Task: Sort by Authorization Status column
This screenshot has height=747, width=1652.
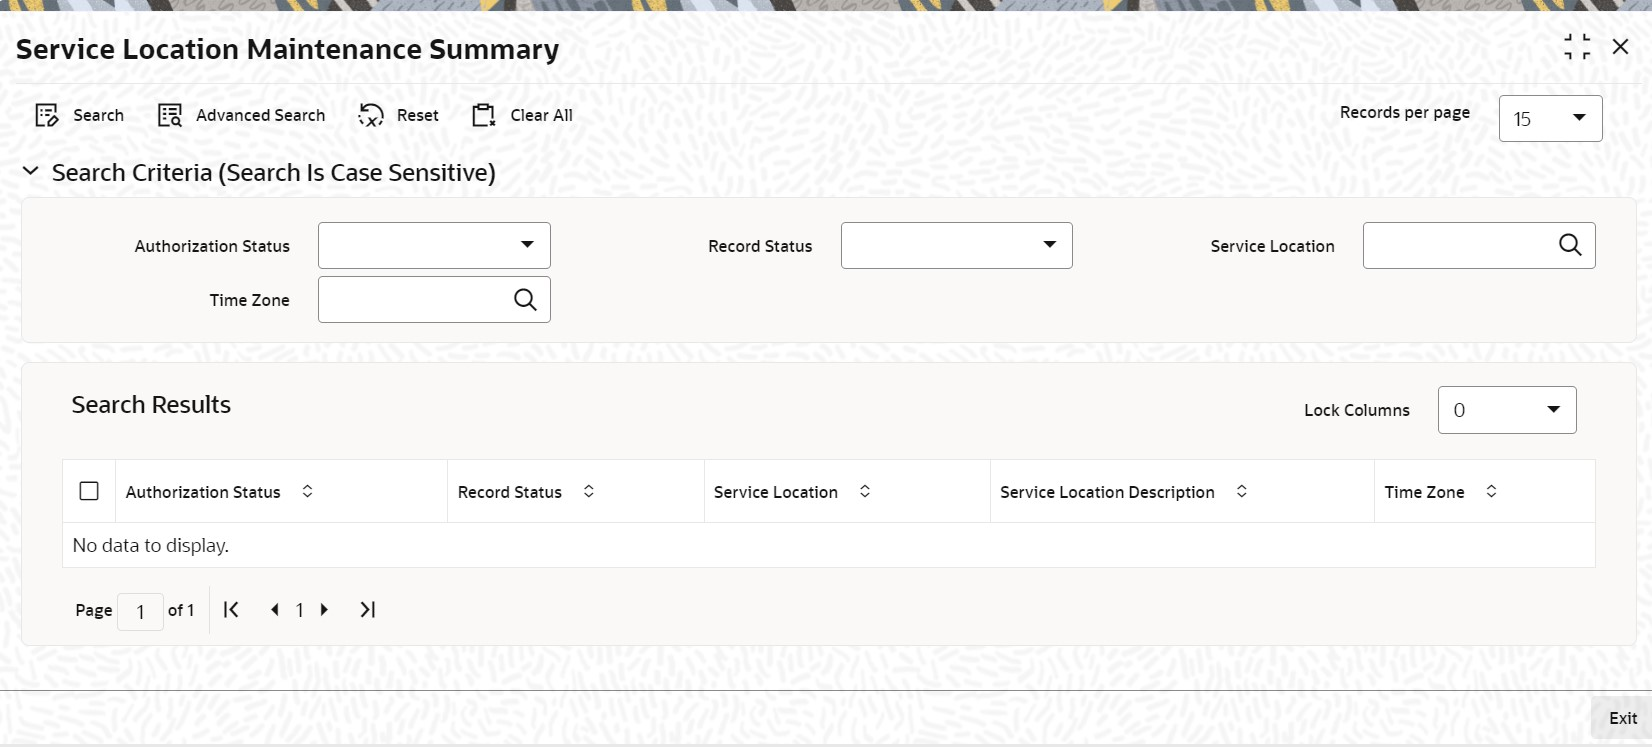Action: click(308, 491)
